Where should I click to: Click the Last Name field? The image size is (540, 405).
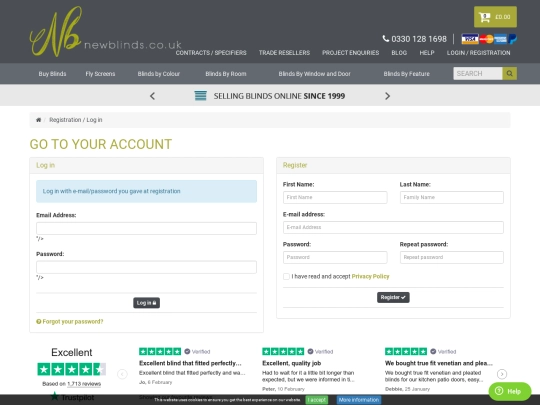coord(452,197)
